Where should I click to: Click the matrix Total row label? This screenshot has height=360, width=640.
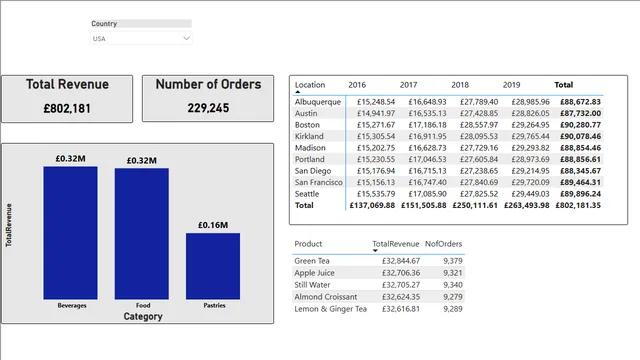(304, 205)
